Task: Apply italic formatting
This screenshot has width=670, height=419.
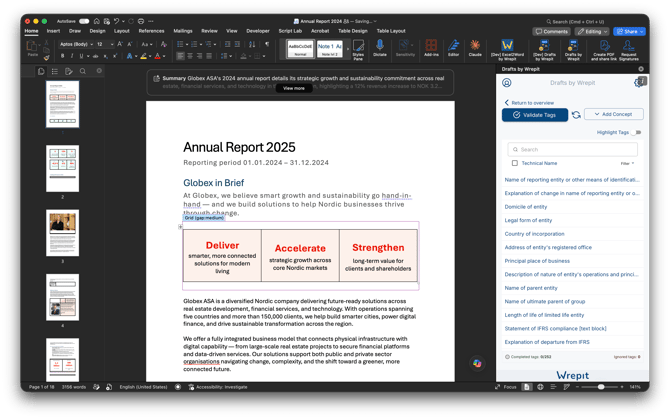Action: coord(72,56)
